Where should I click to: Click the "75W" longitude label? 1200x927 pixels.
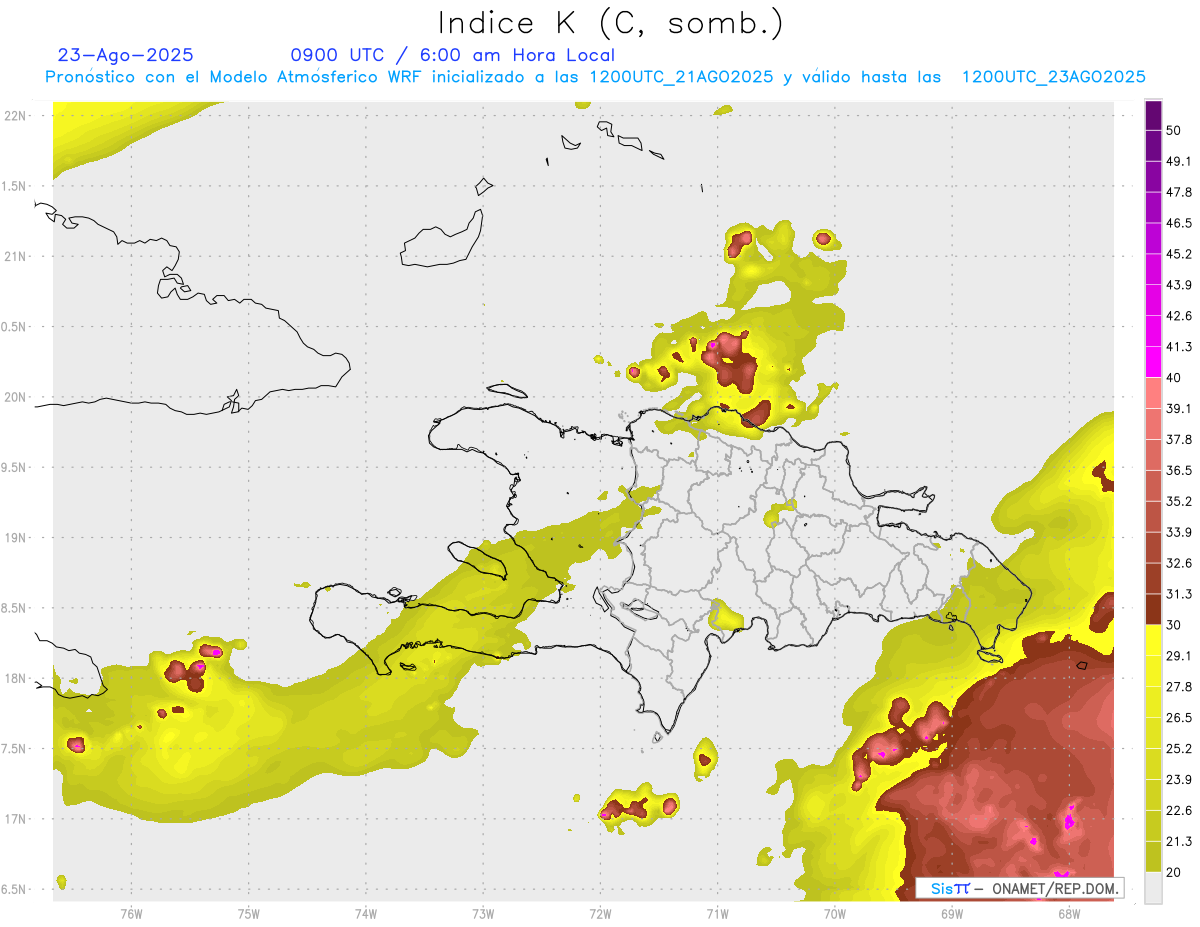(249, 914)
